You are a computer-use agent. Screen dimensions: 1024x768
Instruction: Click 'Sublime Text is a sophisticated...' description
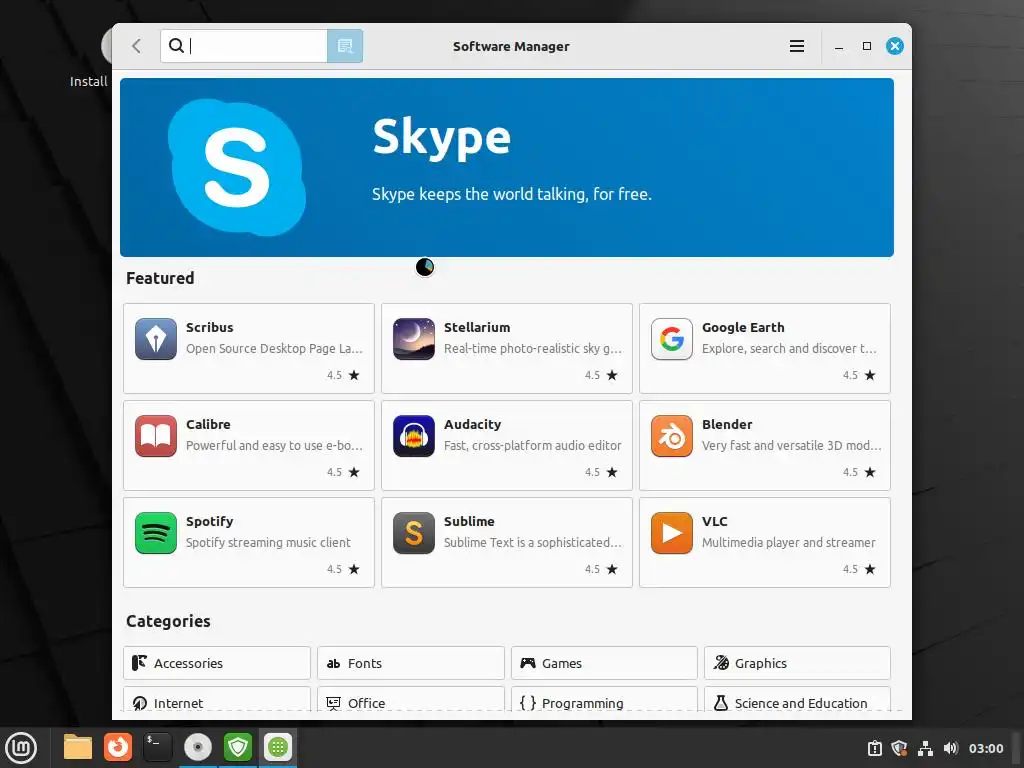click(x=532, y=543)
